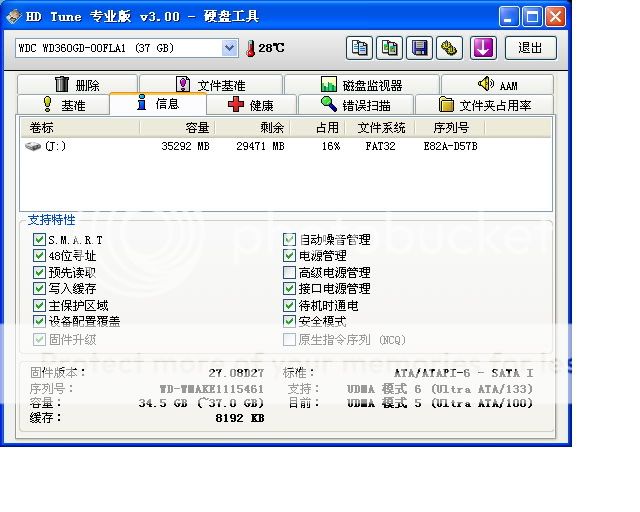
Task: Click the copy screenshot to clipboard icon
Action: 390,48
